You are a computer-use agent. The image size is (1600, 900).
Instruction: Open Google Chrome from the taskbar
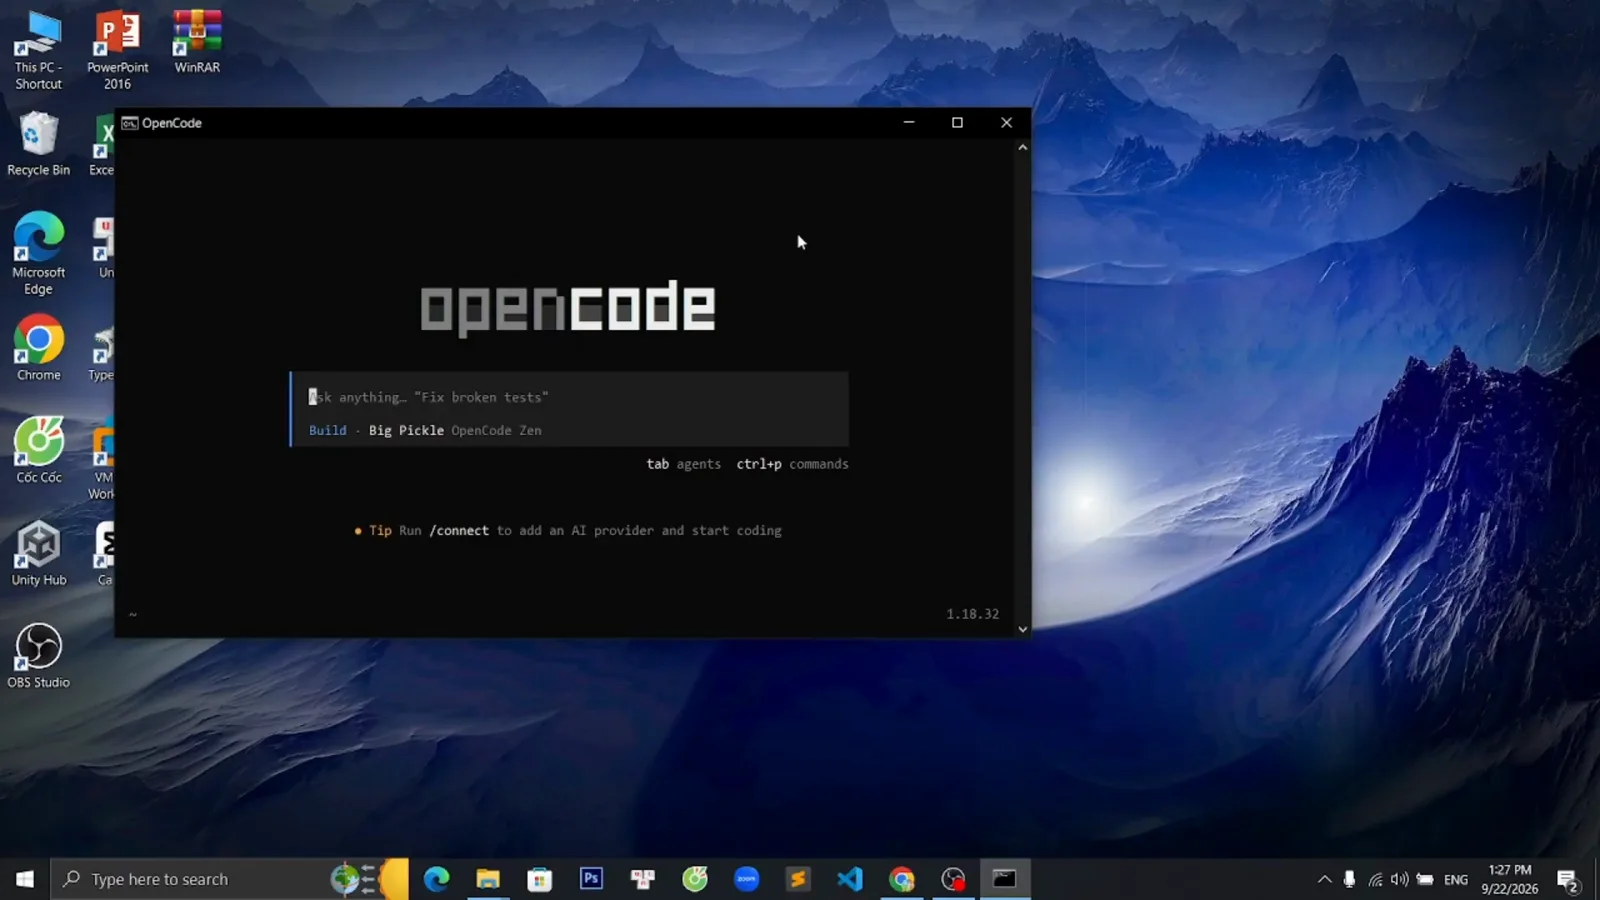pyautogui.click(x=902, y=879)
